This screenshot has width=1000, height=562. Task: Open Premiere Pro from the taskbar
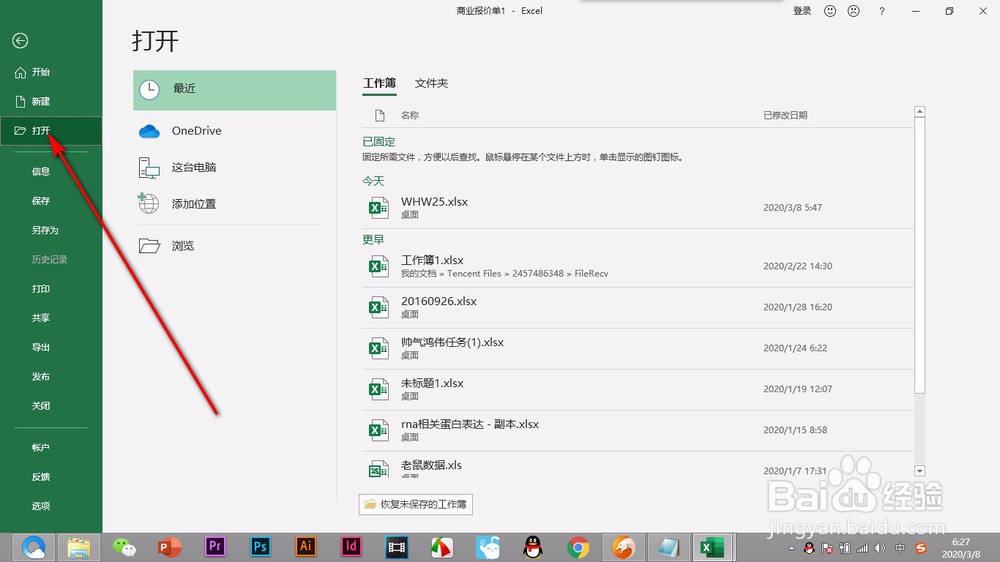pos(215,547)
